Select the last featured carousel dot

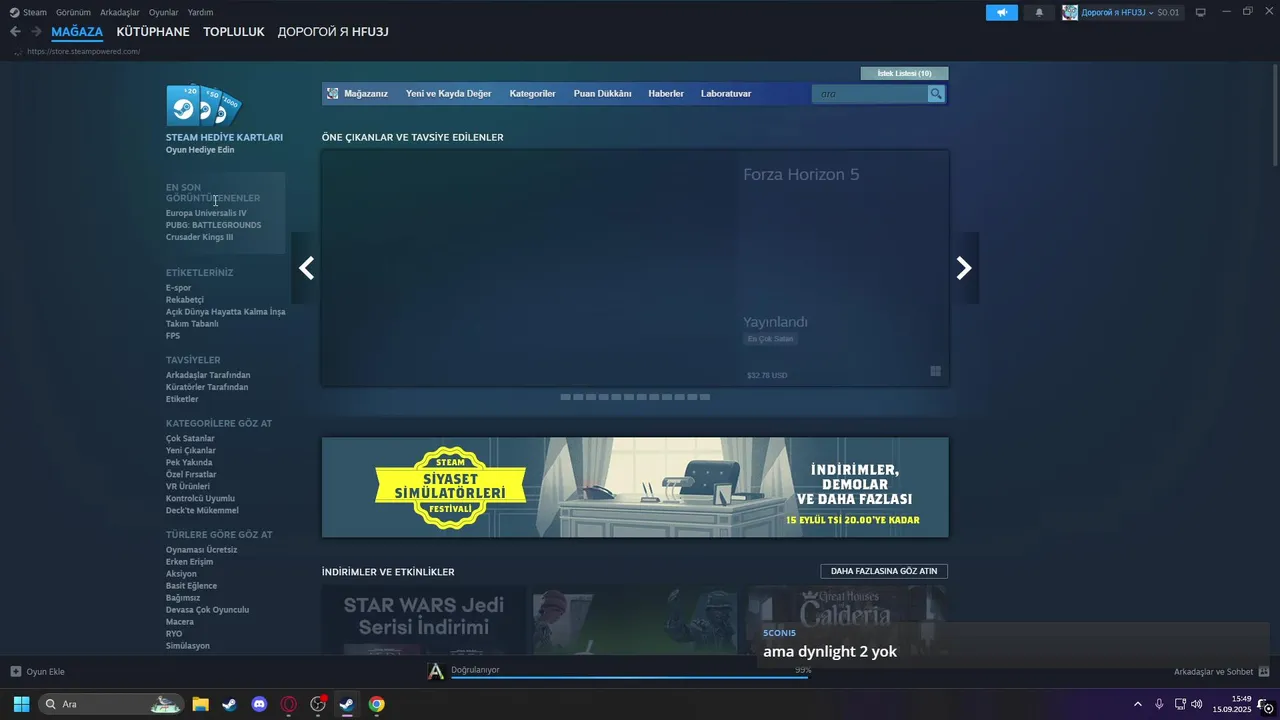705,397
